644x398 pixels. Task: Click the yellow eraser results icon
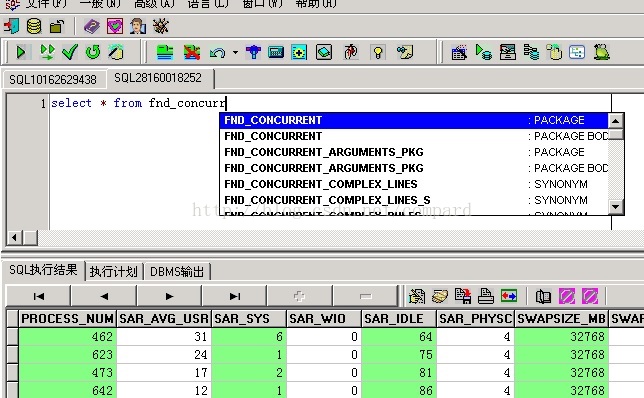440,296
